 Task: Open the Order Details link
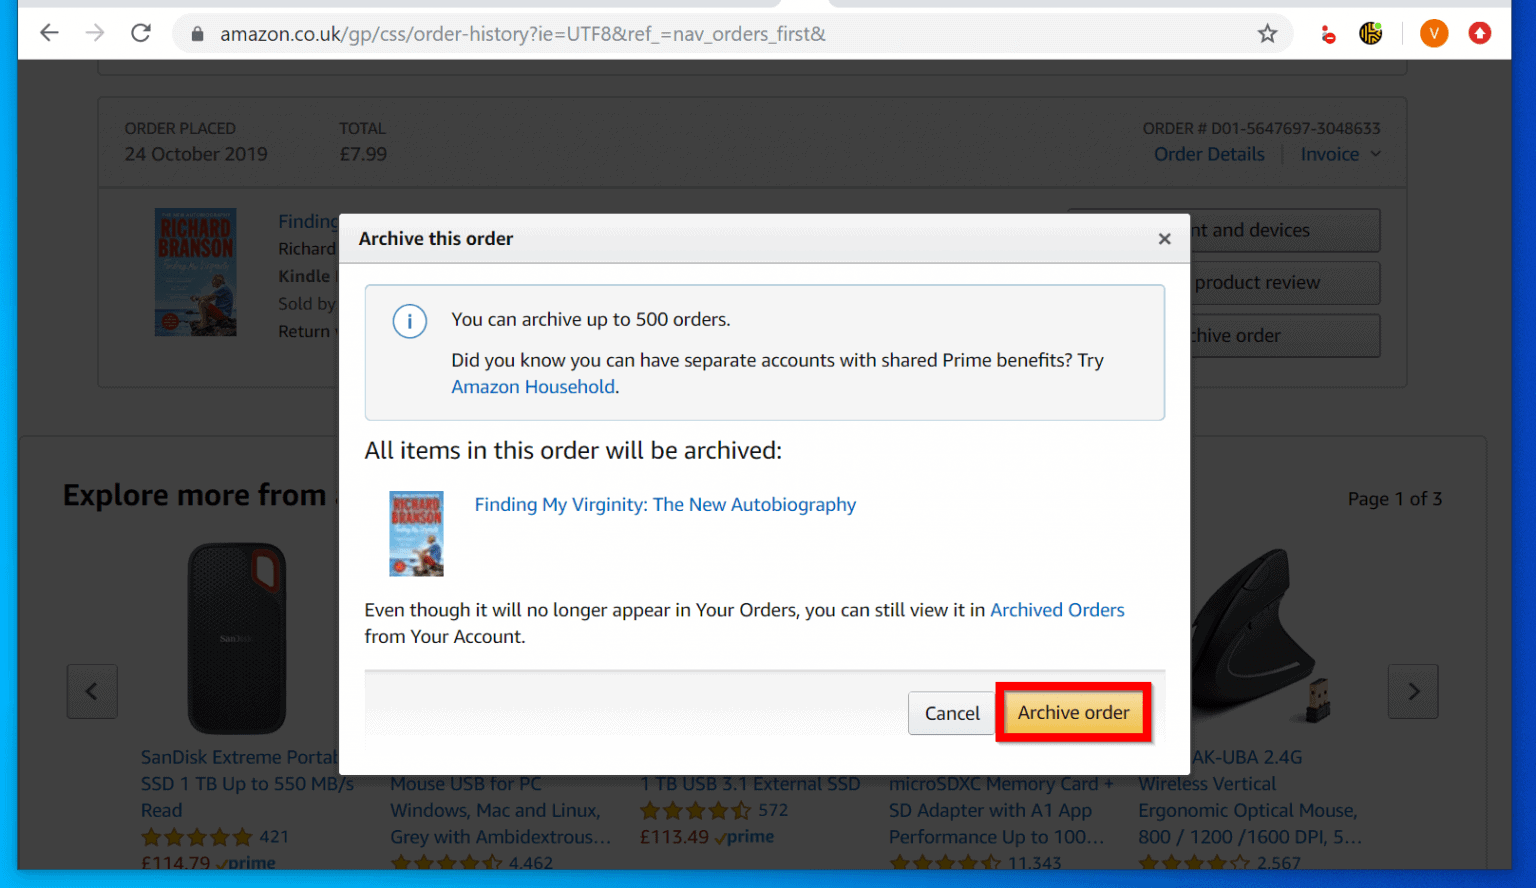click(x=1209, y=154)
